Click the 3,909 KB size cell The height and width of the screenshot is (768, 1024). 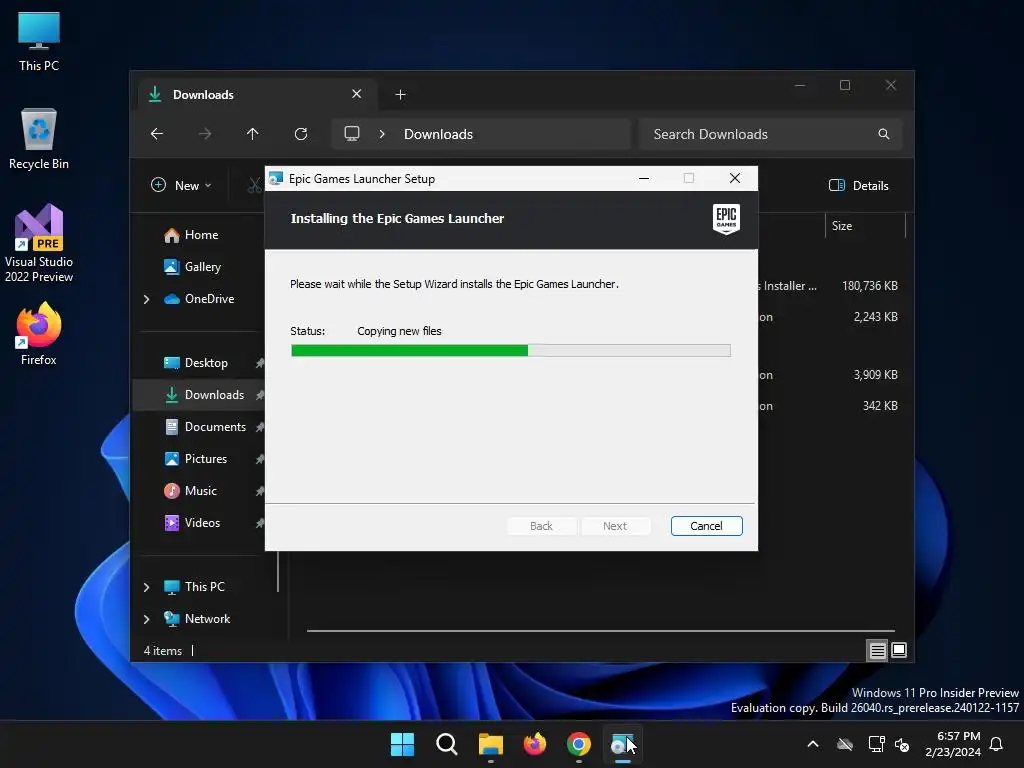pyautogui.click(x=875, y=375)
